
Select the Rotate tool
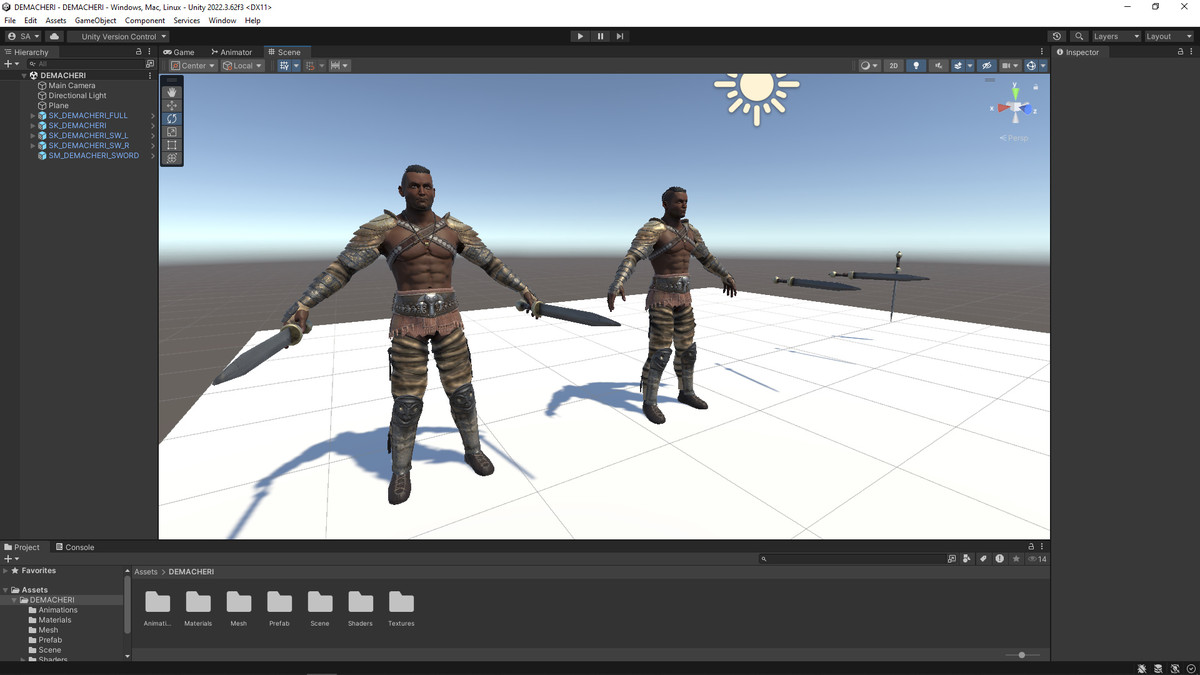(172, 118)
